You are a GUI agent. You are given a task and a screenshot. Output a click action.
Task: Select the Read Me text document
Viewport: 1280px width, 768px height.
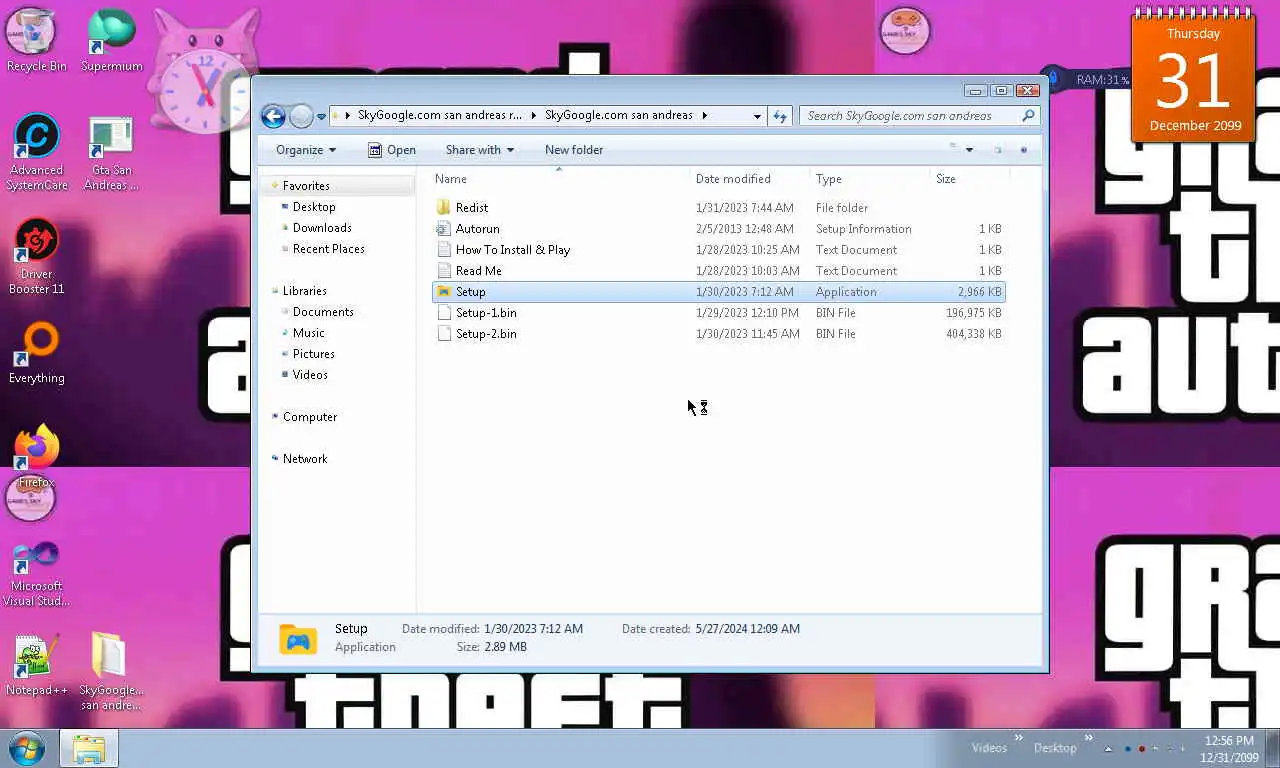pyautogui.click(x=718, y=271)
